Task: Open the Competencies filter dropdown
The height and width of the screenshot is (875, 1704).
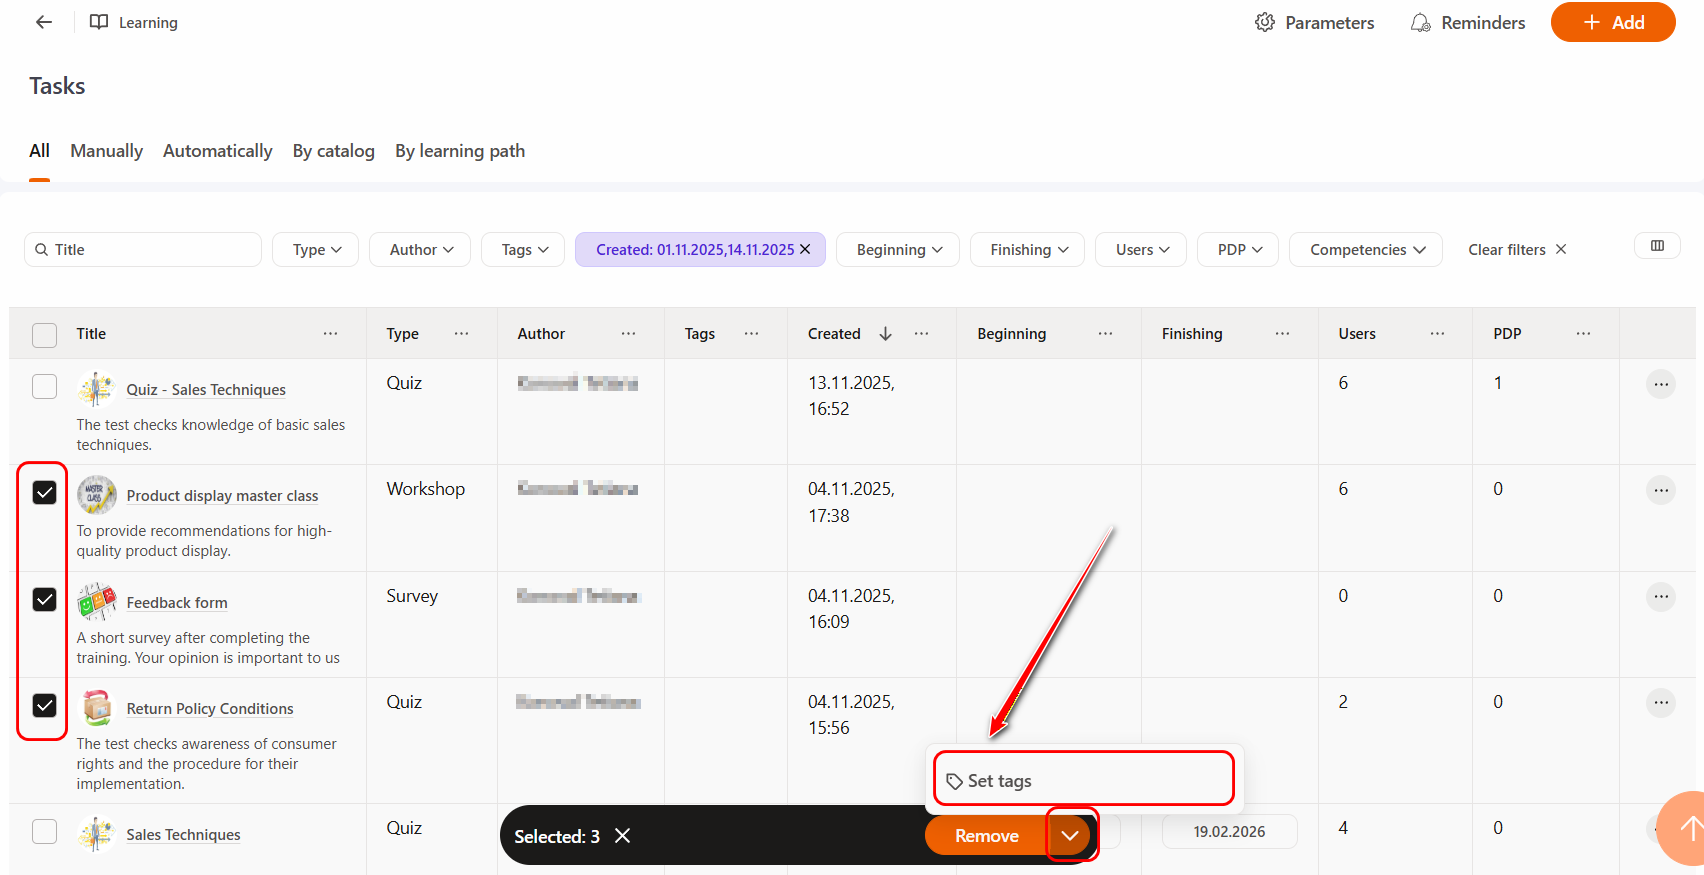Action: click(1367, 250)
